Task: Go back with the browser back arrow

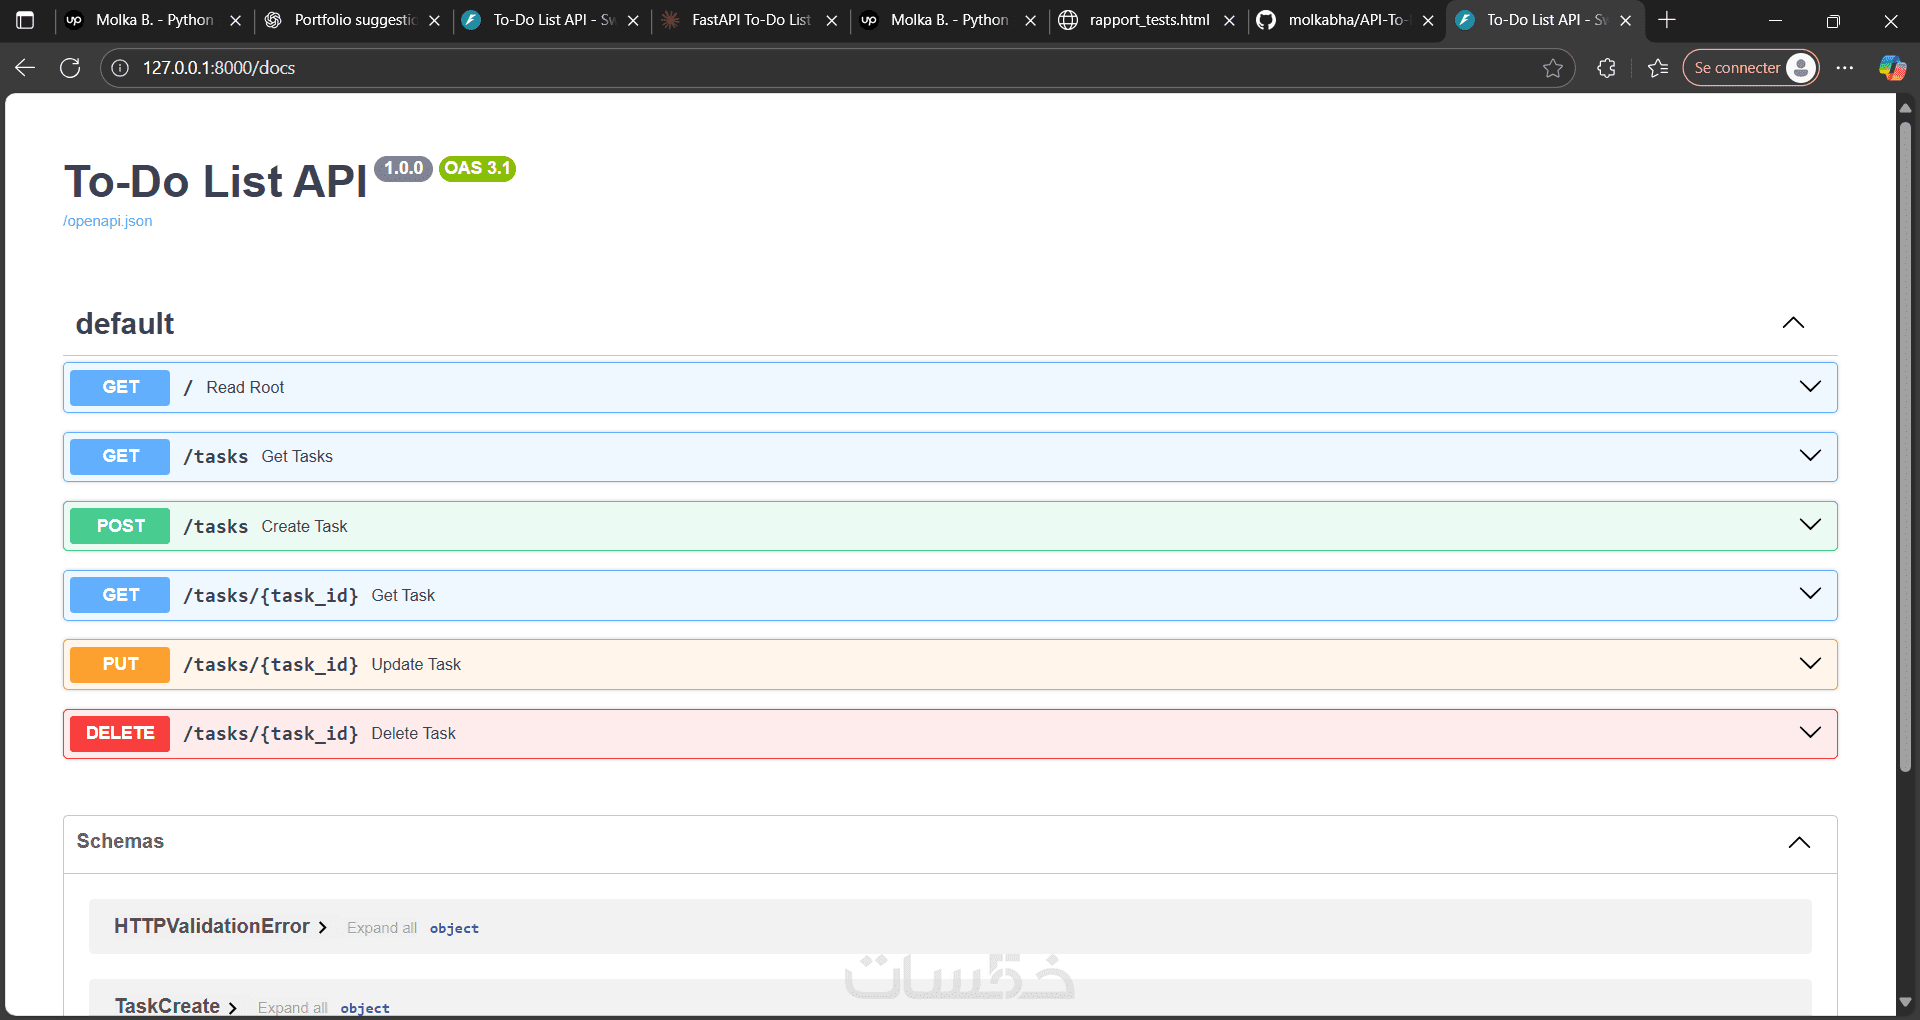Action: [25, 68]
